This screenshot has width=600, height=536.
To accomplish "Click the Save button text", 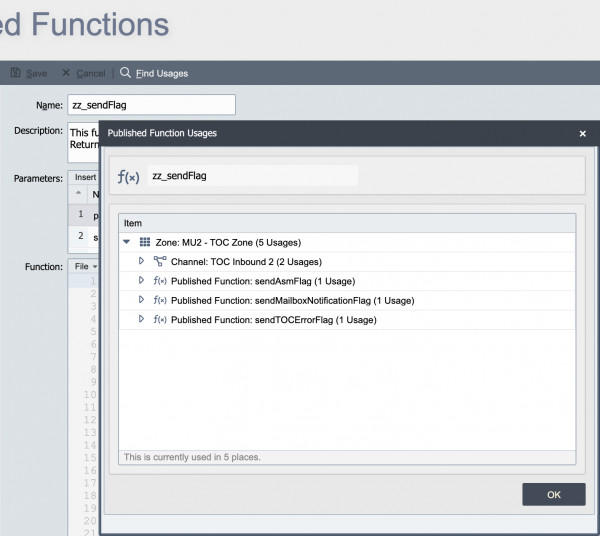I will 36,73.
